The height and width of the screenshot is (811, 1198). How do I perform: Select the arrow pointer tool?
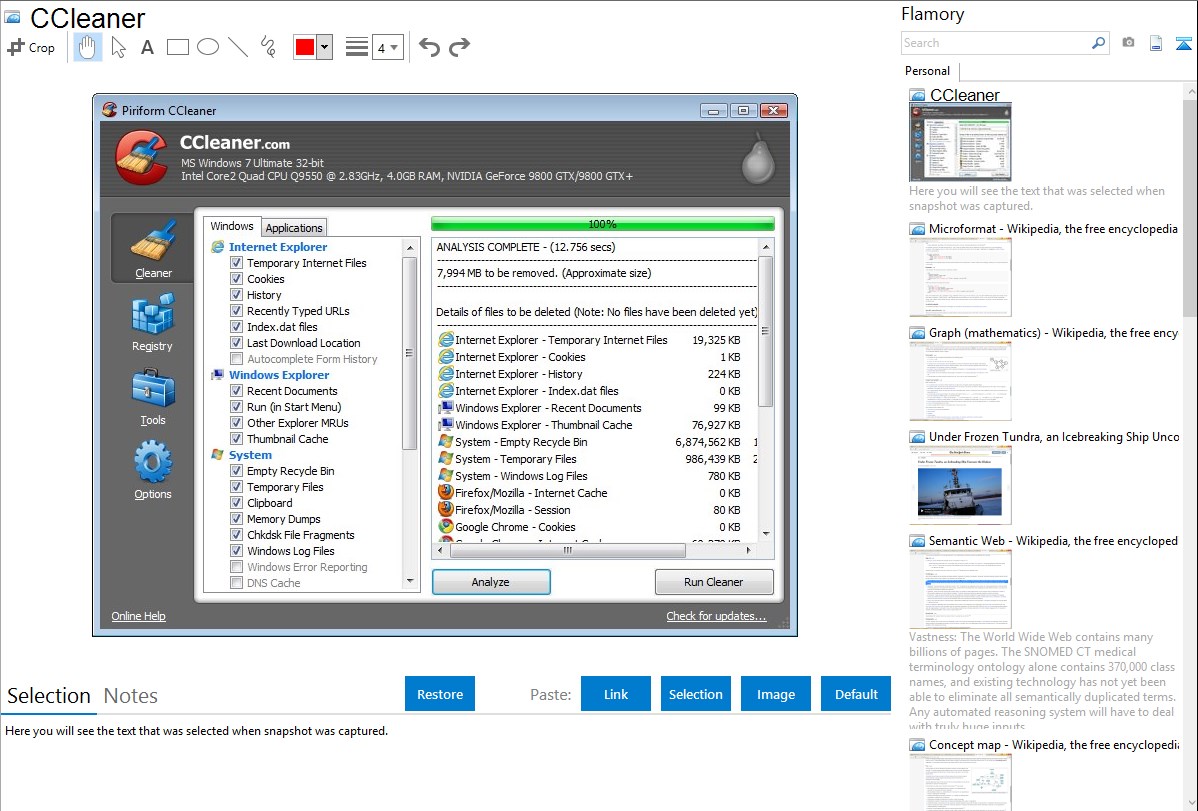point(118,47)
